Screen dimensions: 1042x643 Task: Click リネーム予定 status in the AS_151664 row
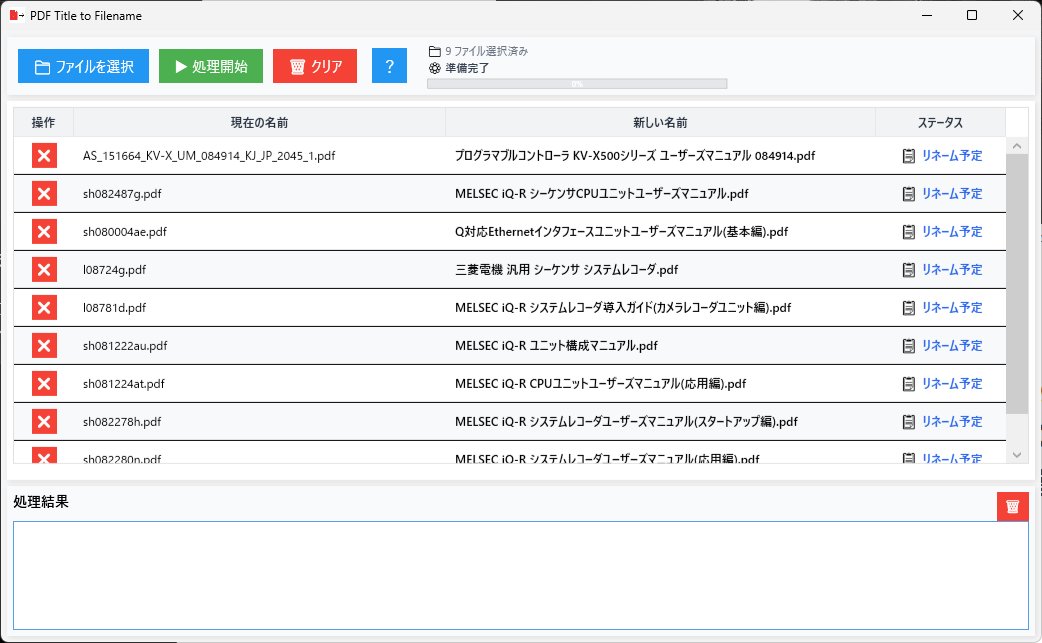tap(952, 155)
